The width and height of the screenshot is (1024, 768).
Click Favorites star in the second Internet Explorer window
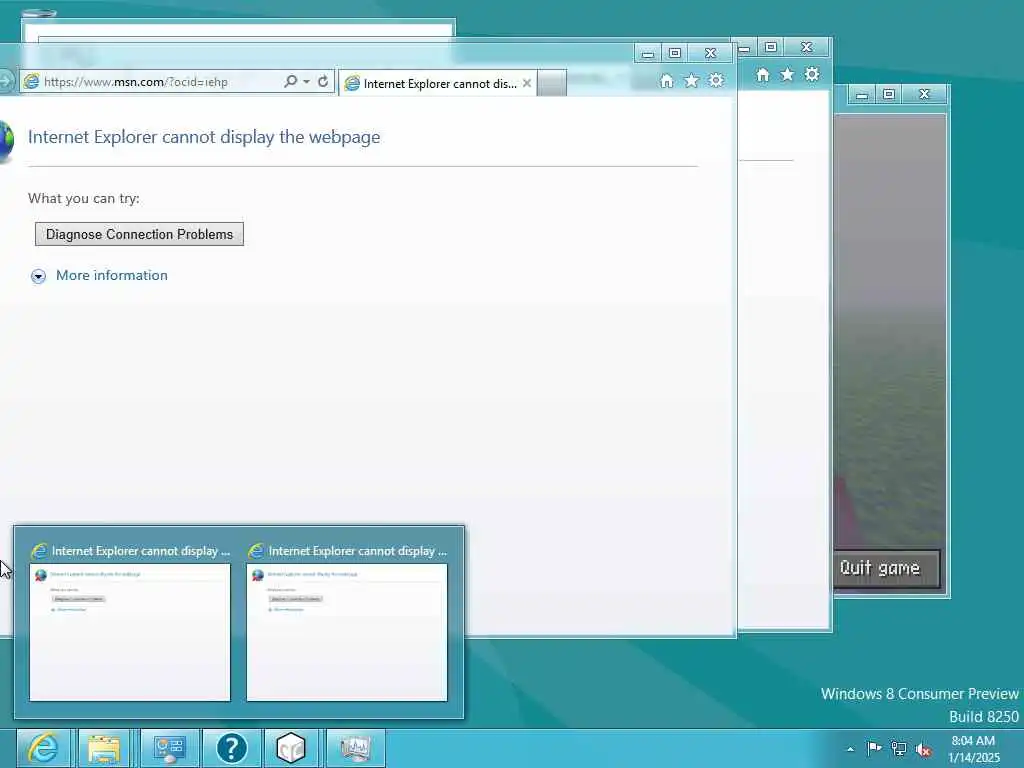point(787,74)
